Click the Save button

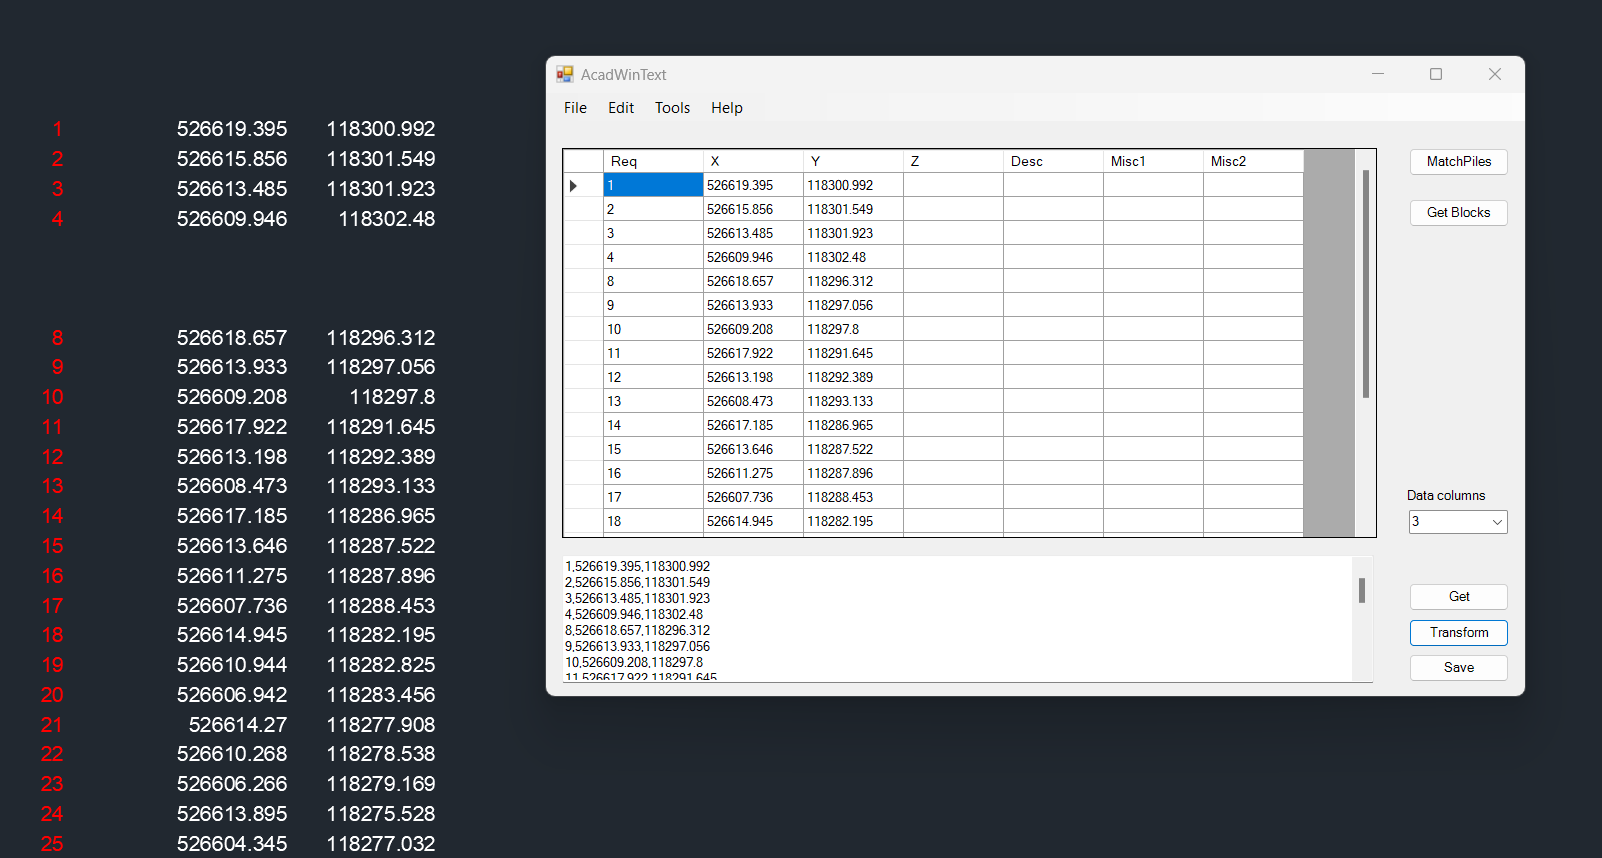tap(1458, 668)
